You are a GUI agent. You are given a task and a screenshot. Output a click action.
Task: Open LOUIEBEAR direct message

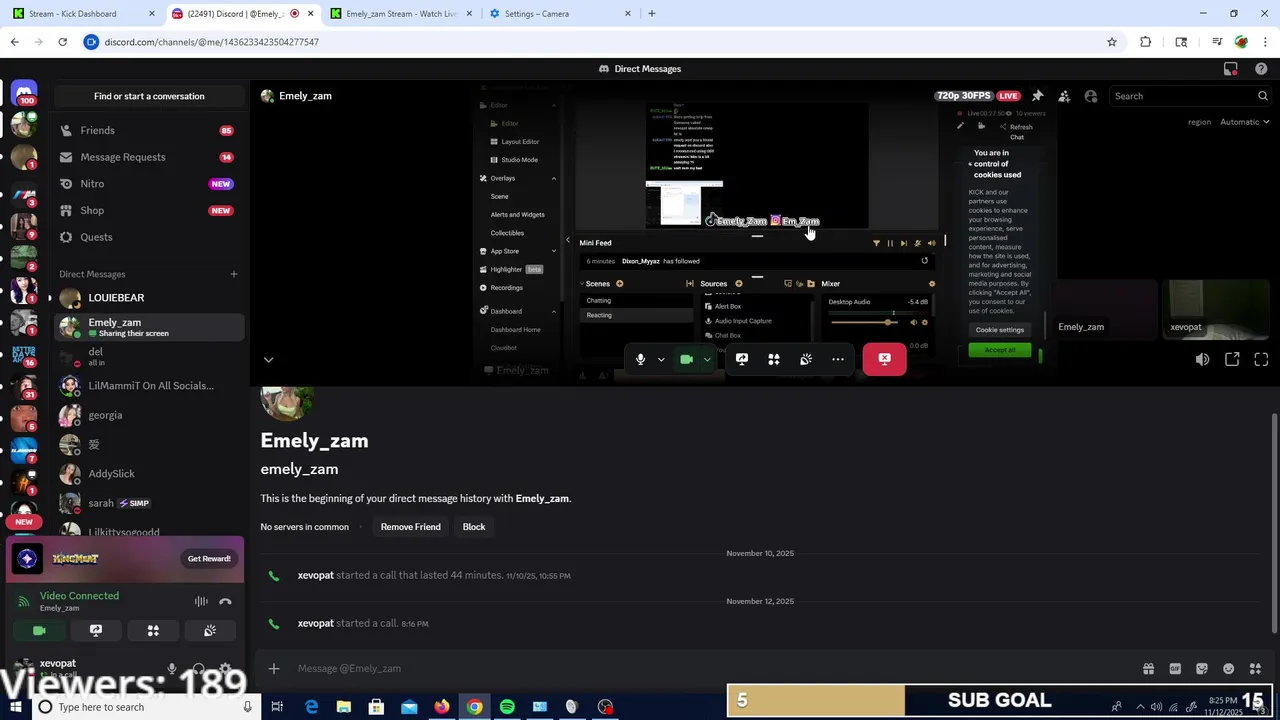click(149, 298)
